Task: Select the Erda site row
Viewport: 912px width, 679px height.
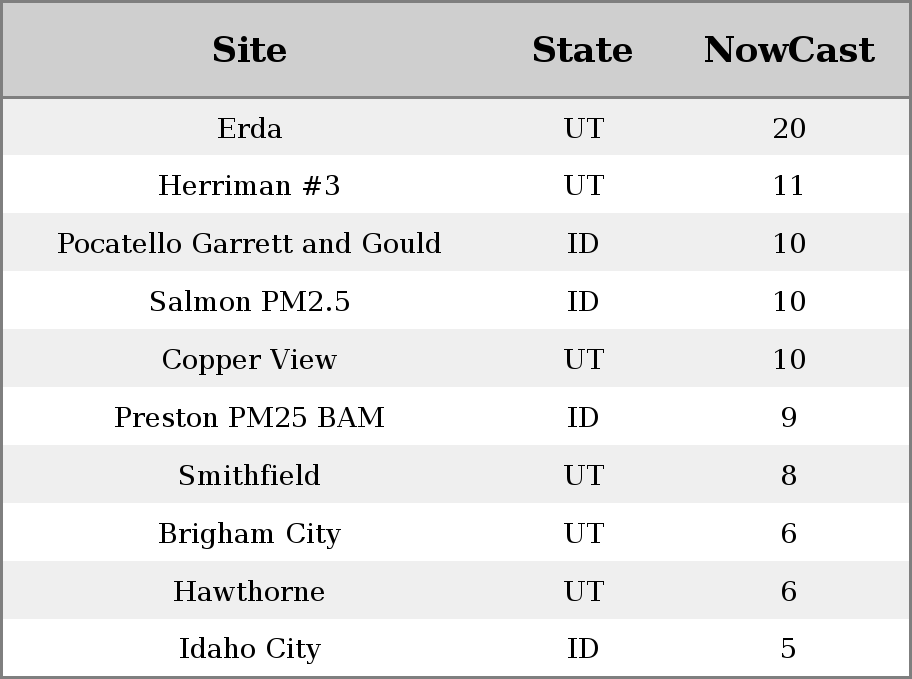Action: 456,127
